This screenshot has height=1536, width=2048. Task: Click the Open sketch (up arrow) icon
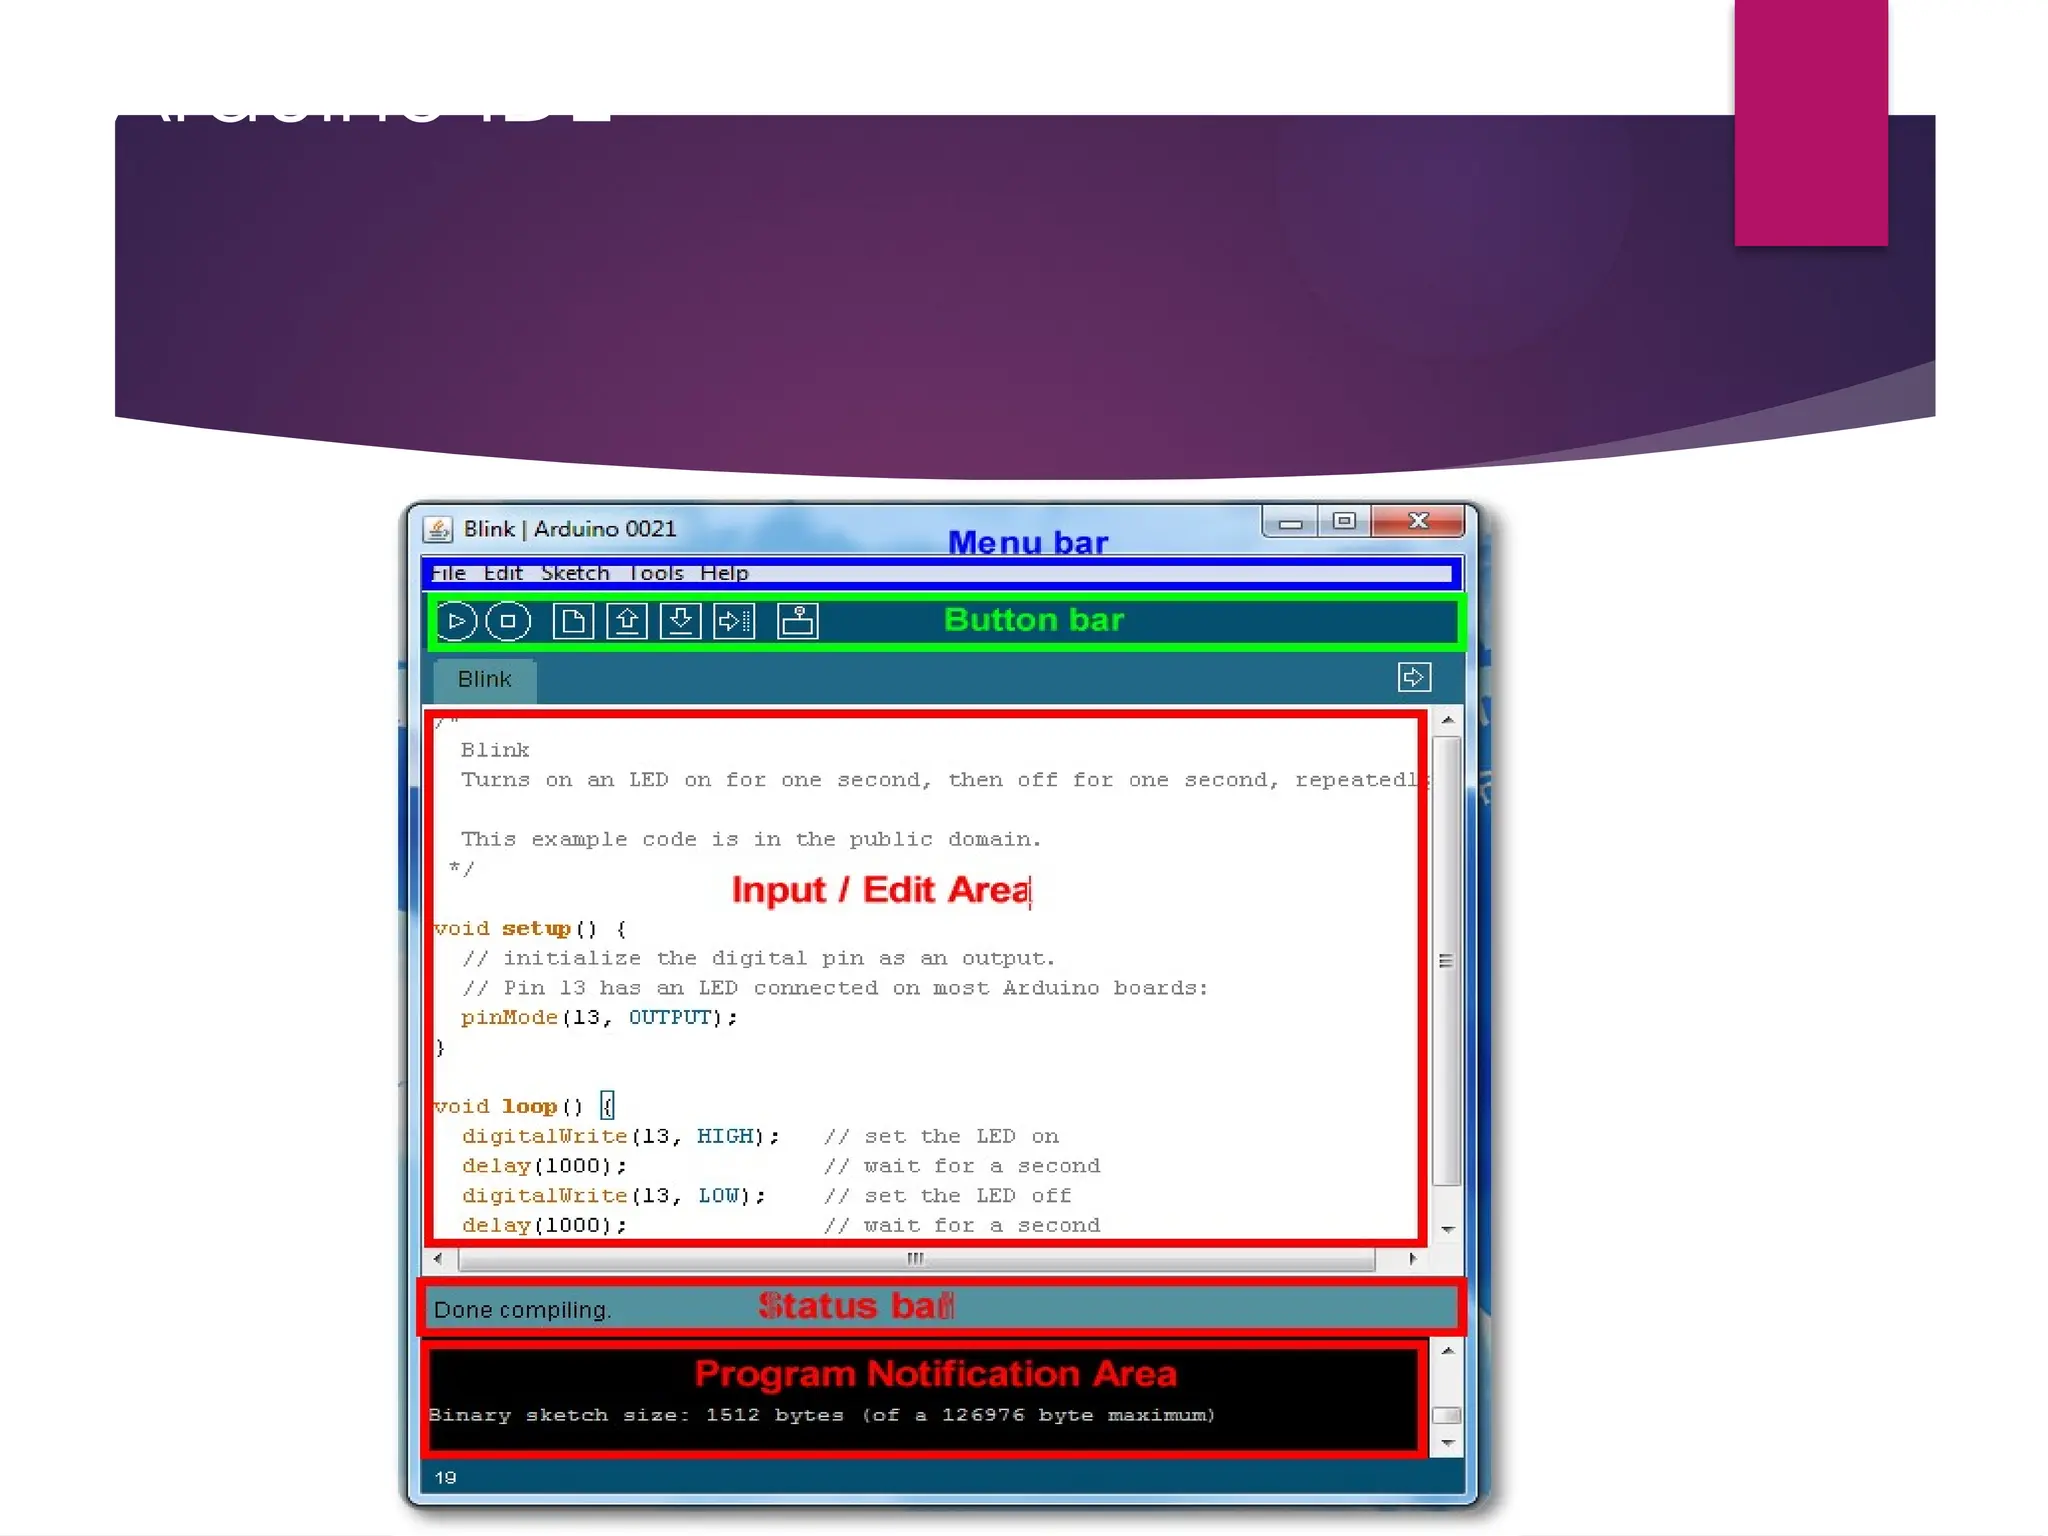(x=627, y=621)
